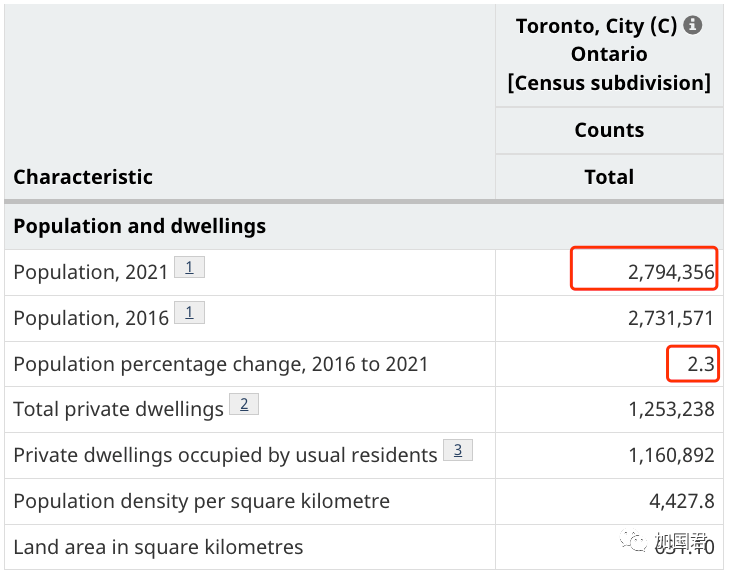
Task: Click the Toronto, City (C) header text
Action: click(596, 26)
